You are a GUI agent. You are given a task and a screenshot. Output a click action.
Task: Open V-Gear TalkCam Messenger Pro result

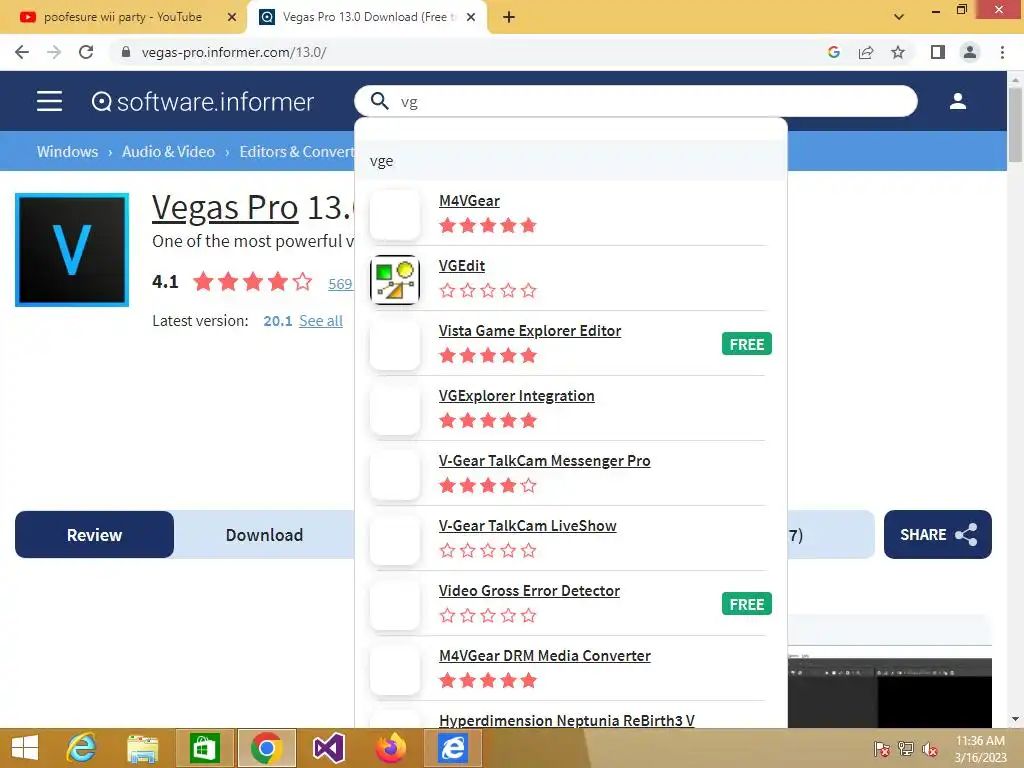[545, 460]
